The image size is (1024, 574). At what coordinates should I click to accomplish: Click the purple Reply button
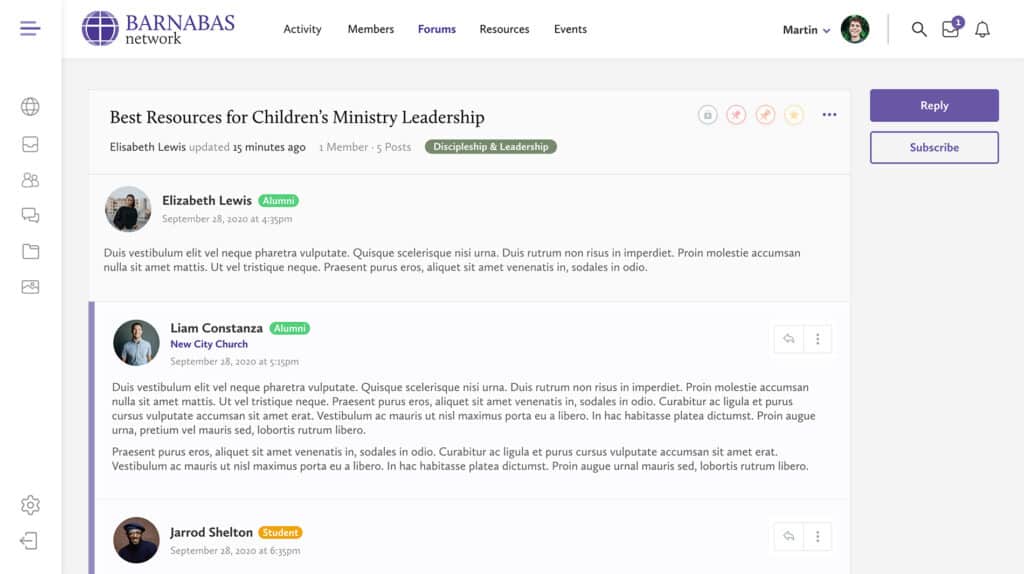tap(934, 105)
